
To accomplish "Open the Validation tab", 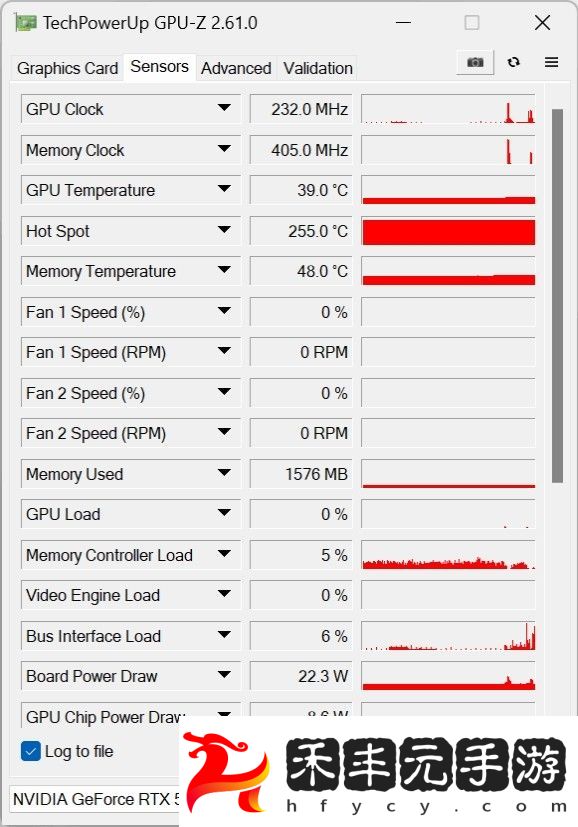I will tap(318, 68).
